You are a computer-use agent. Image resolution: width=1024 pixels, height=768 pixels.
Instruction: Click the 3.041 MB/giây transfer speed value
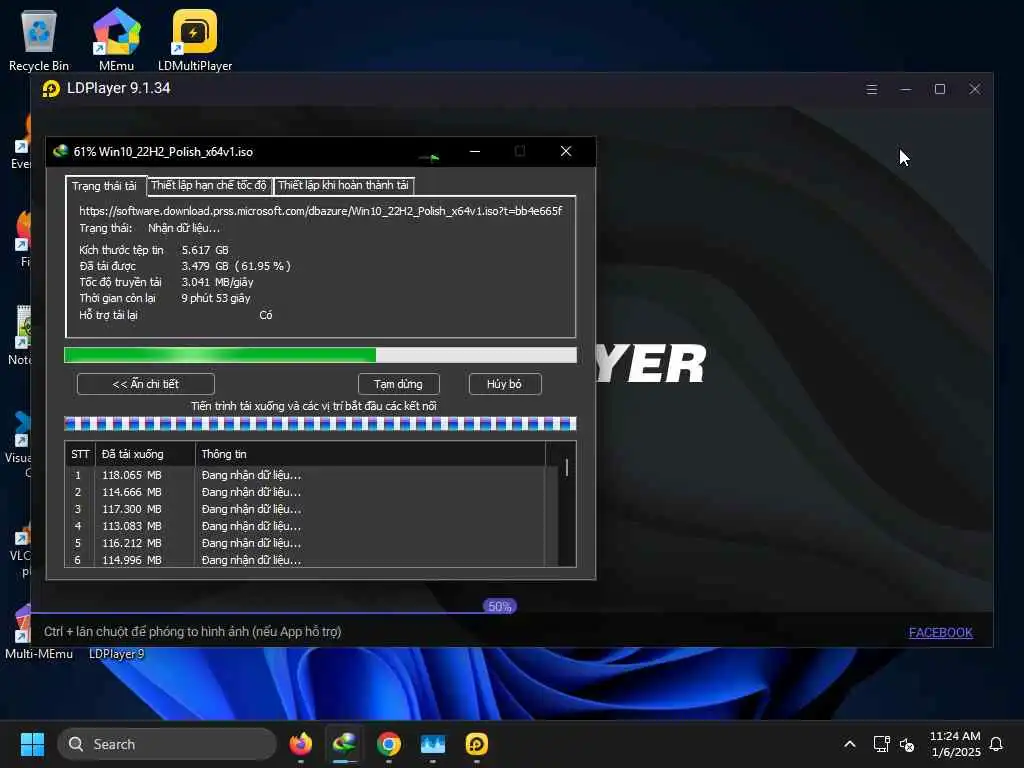tap(217, 282)
